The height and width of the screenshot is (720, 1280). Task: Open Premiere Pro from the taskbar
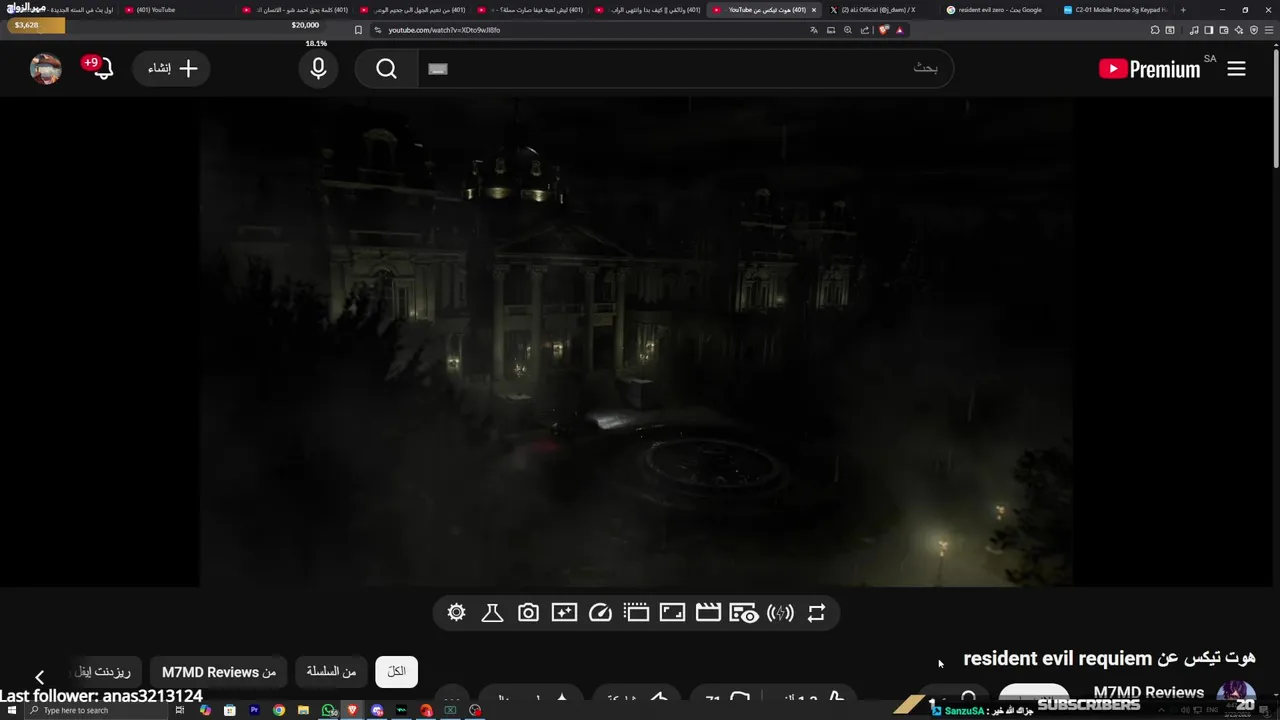pyautogui.click(x=254, y=710)
